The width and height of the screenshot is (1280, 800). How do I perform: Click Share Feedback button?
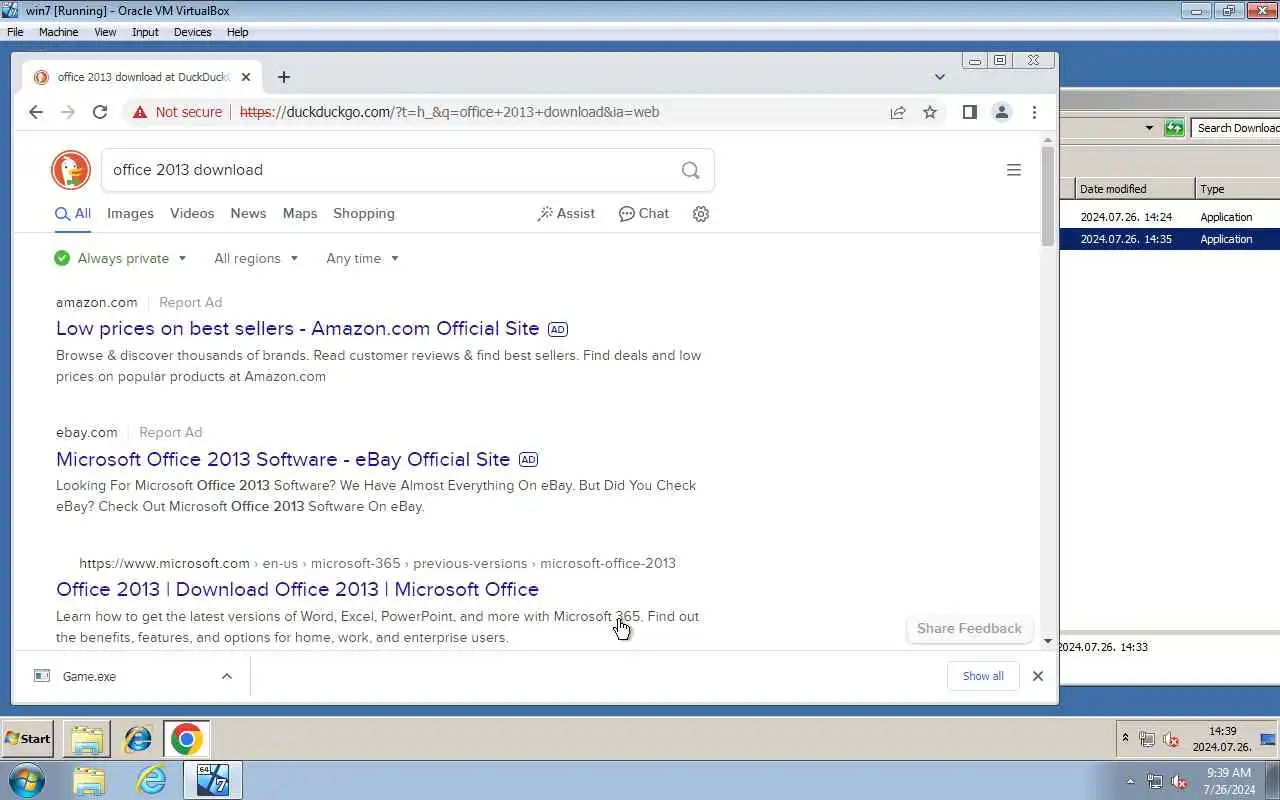pyautogui.click(x=969, y=629)
